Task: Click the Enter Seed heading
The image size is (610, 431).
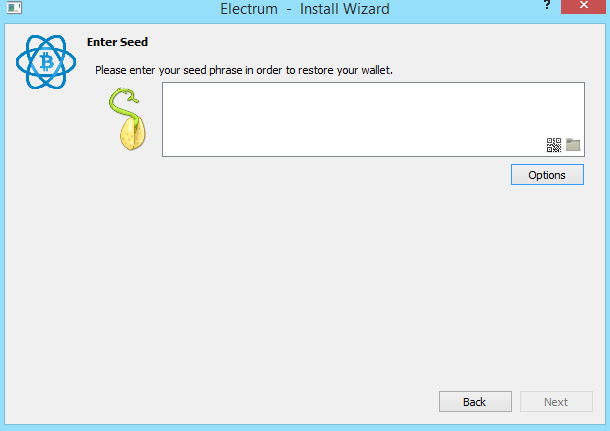Action: click(117, 42)
